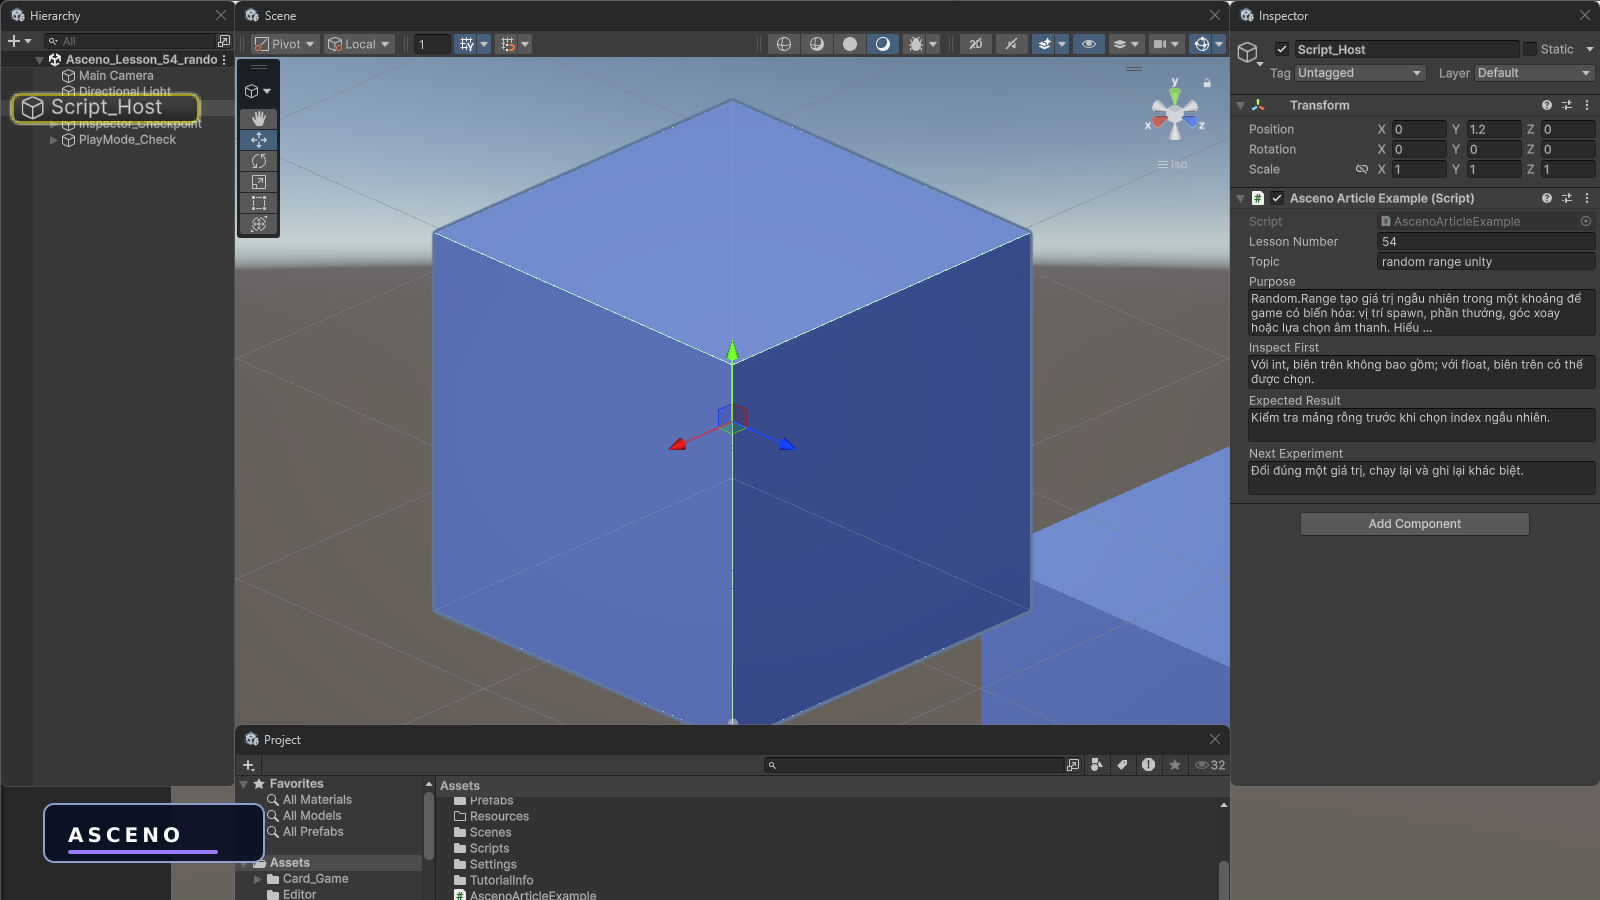Screen dimensions: 1600x900
Task: Select the Hand (View) tool
Action: (x=258, y=119)
